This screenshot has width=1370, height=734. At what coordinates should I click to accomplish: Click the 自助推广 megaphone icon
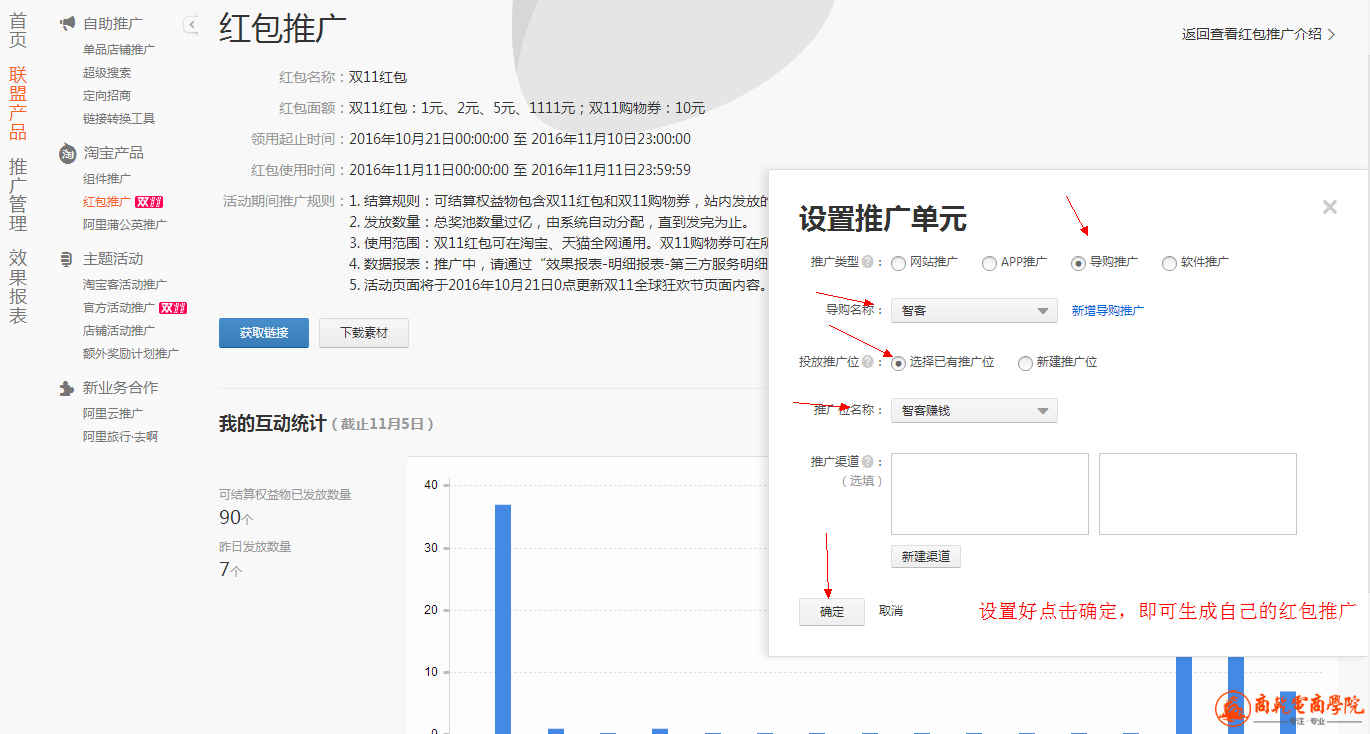tap(68, 22)
